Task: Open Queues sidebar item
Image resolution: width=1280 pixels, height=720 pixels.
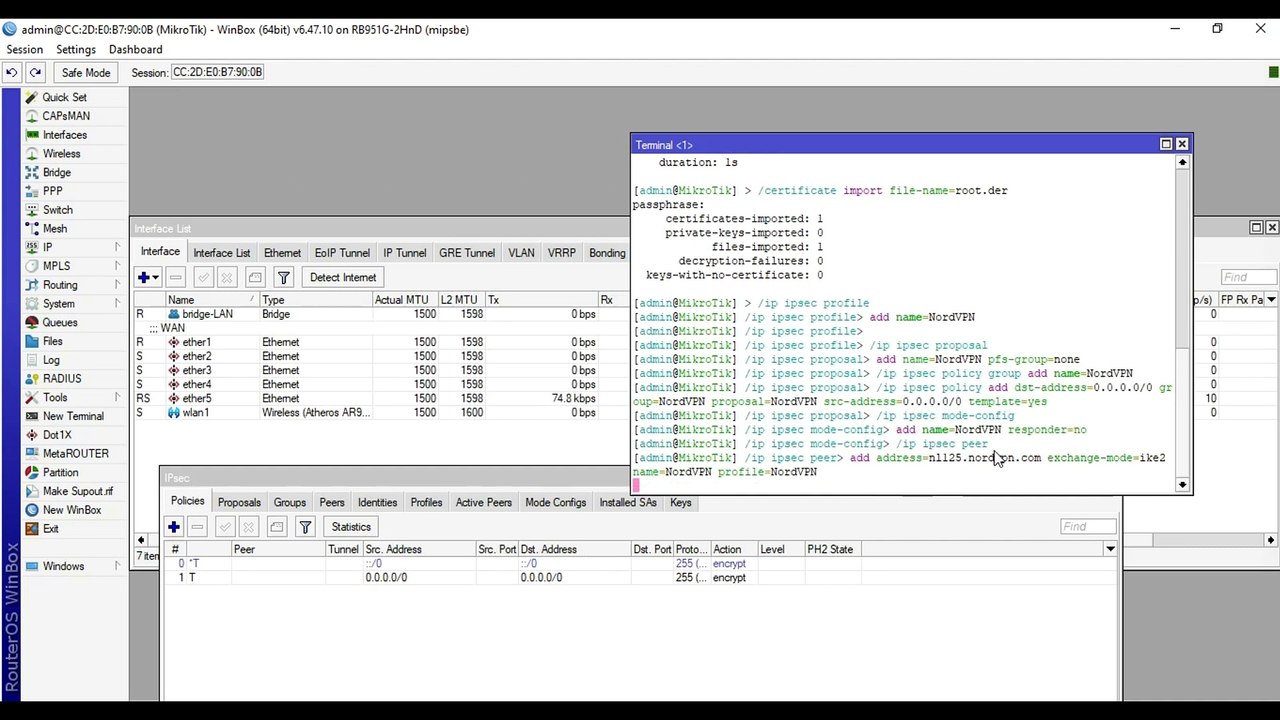Action: pyautogui.click(x=59, y=322)
